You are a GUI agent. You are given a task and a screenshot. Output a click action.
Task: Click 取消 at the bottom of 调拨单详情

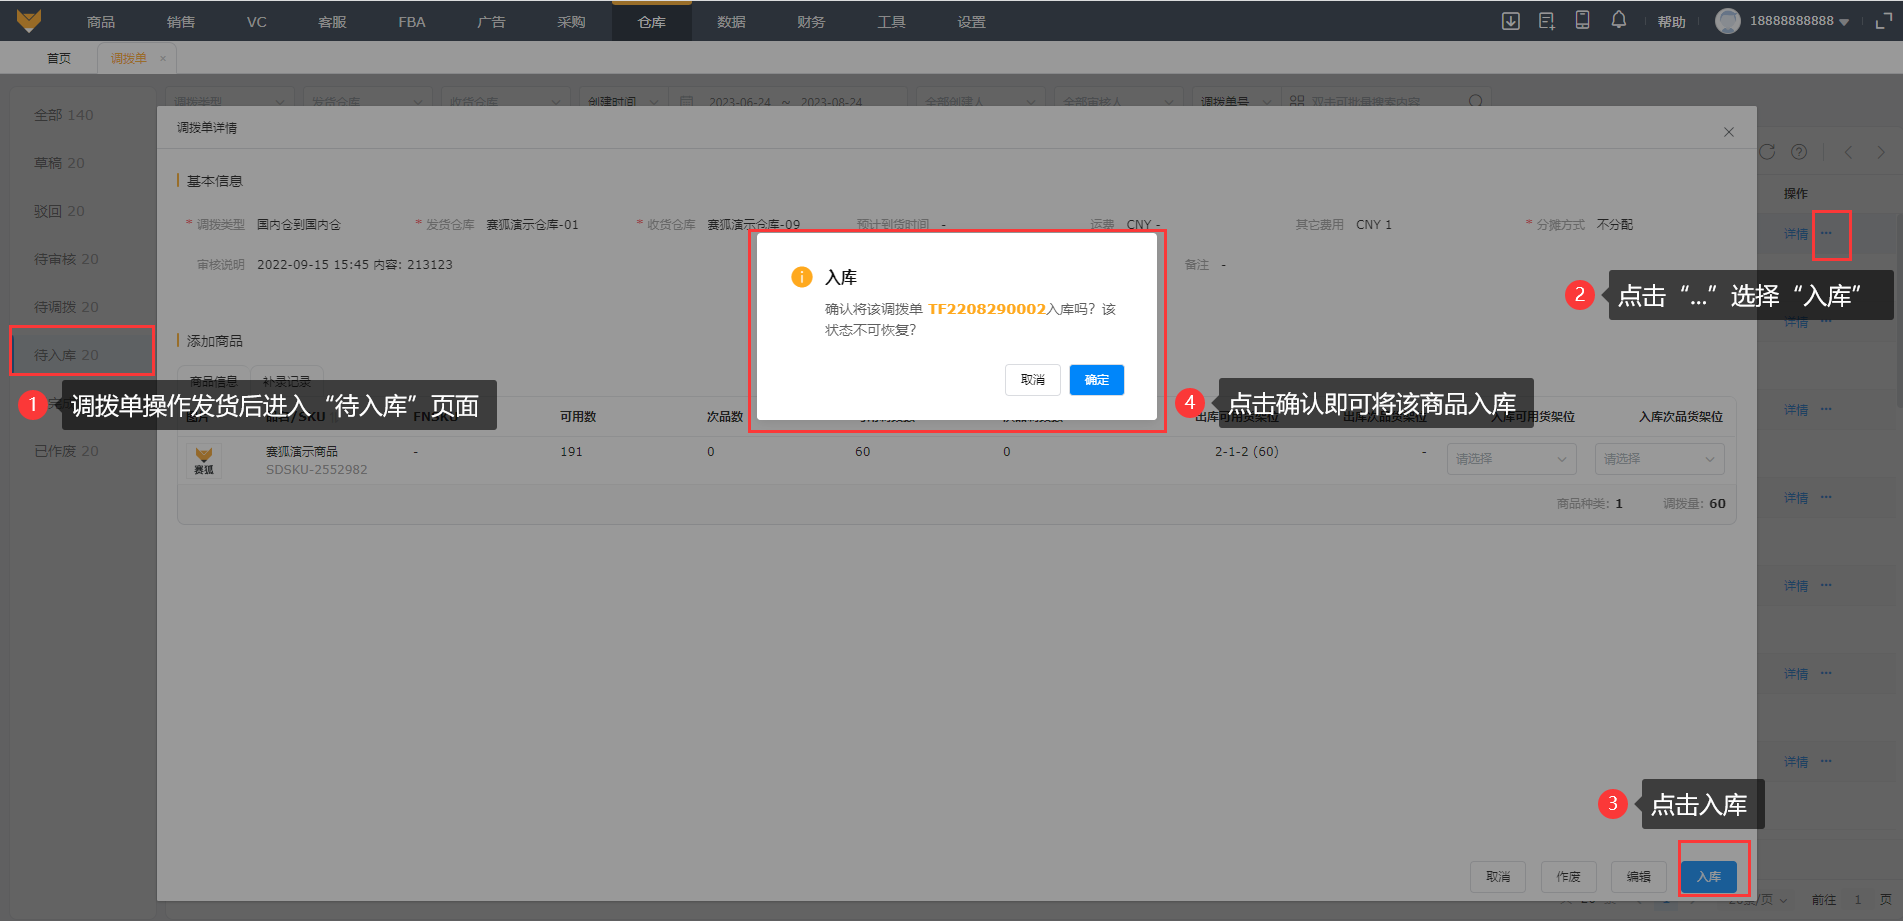pos(1498,877)
